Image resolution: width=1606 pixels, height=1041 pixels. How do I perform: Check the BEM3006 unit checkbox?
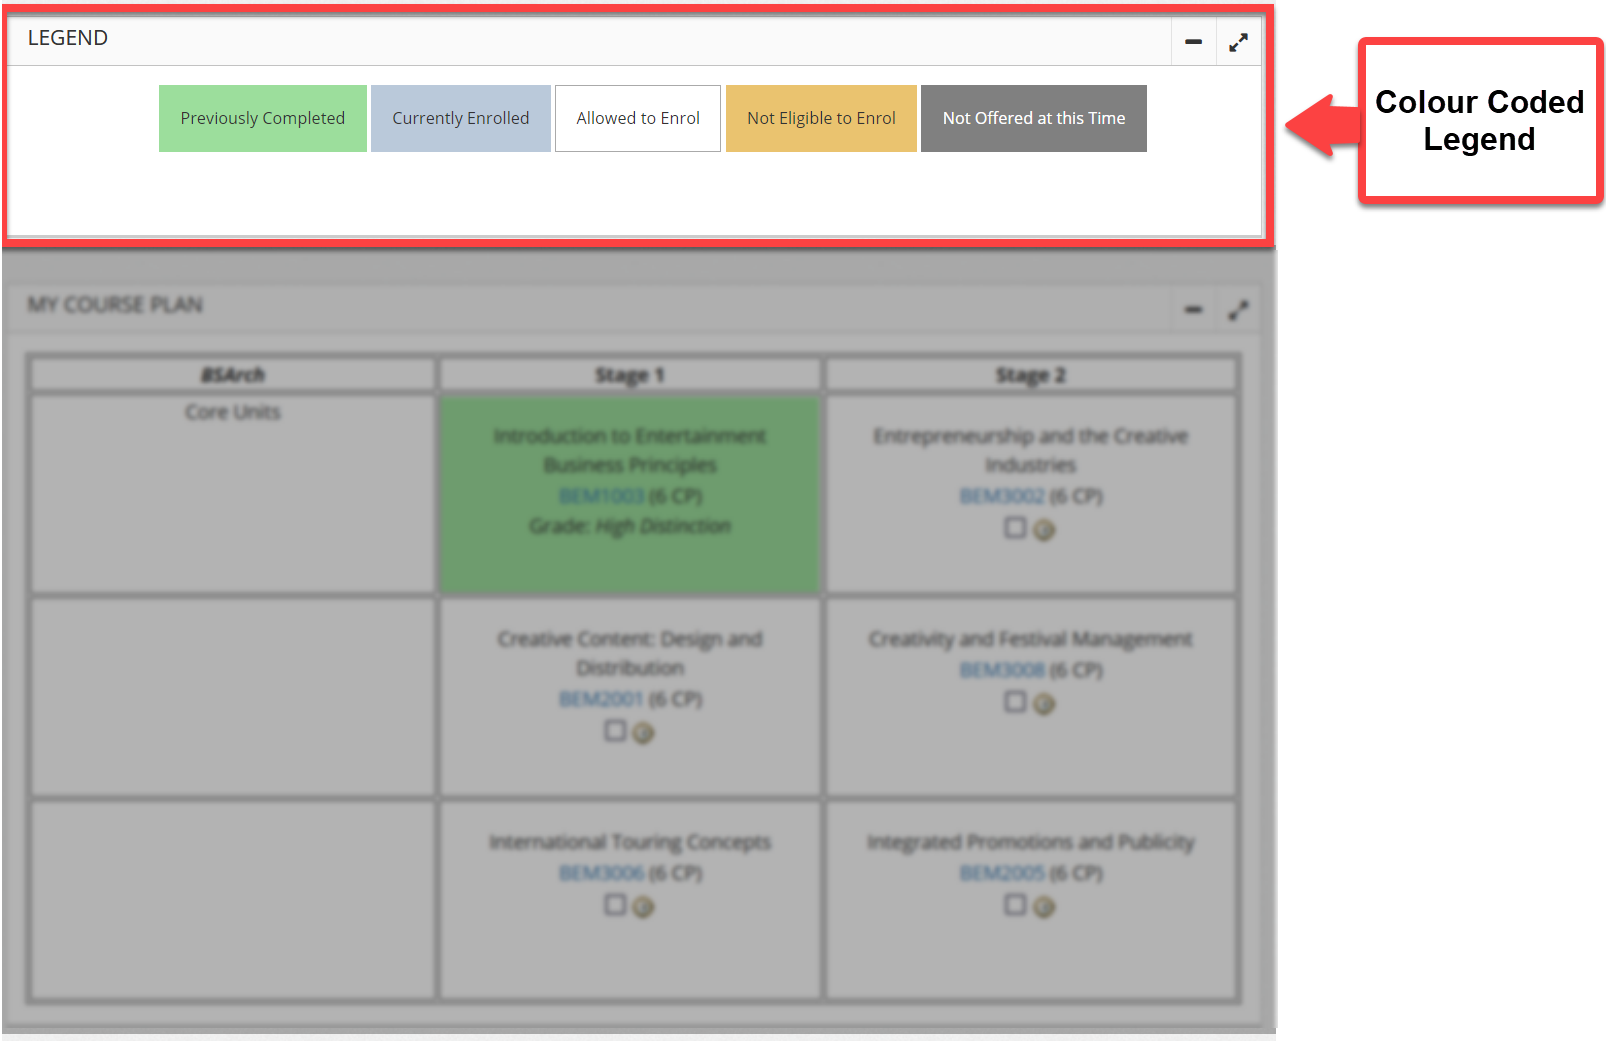615,905
